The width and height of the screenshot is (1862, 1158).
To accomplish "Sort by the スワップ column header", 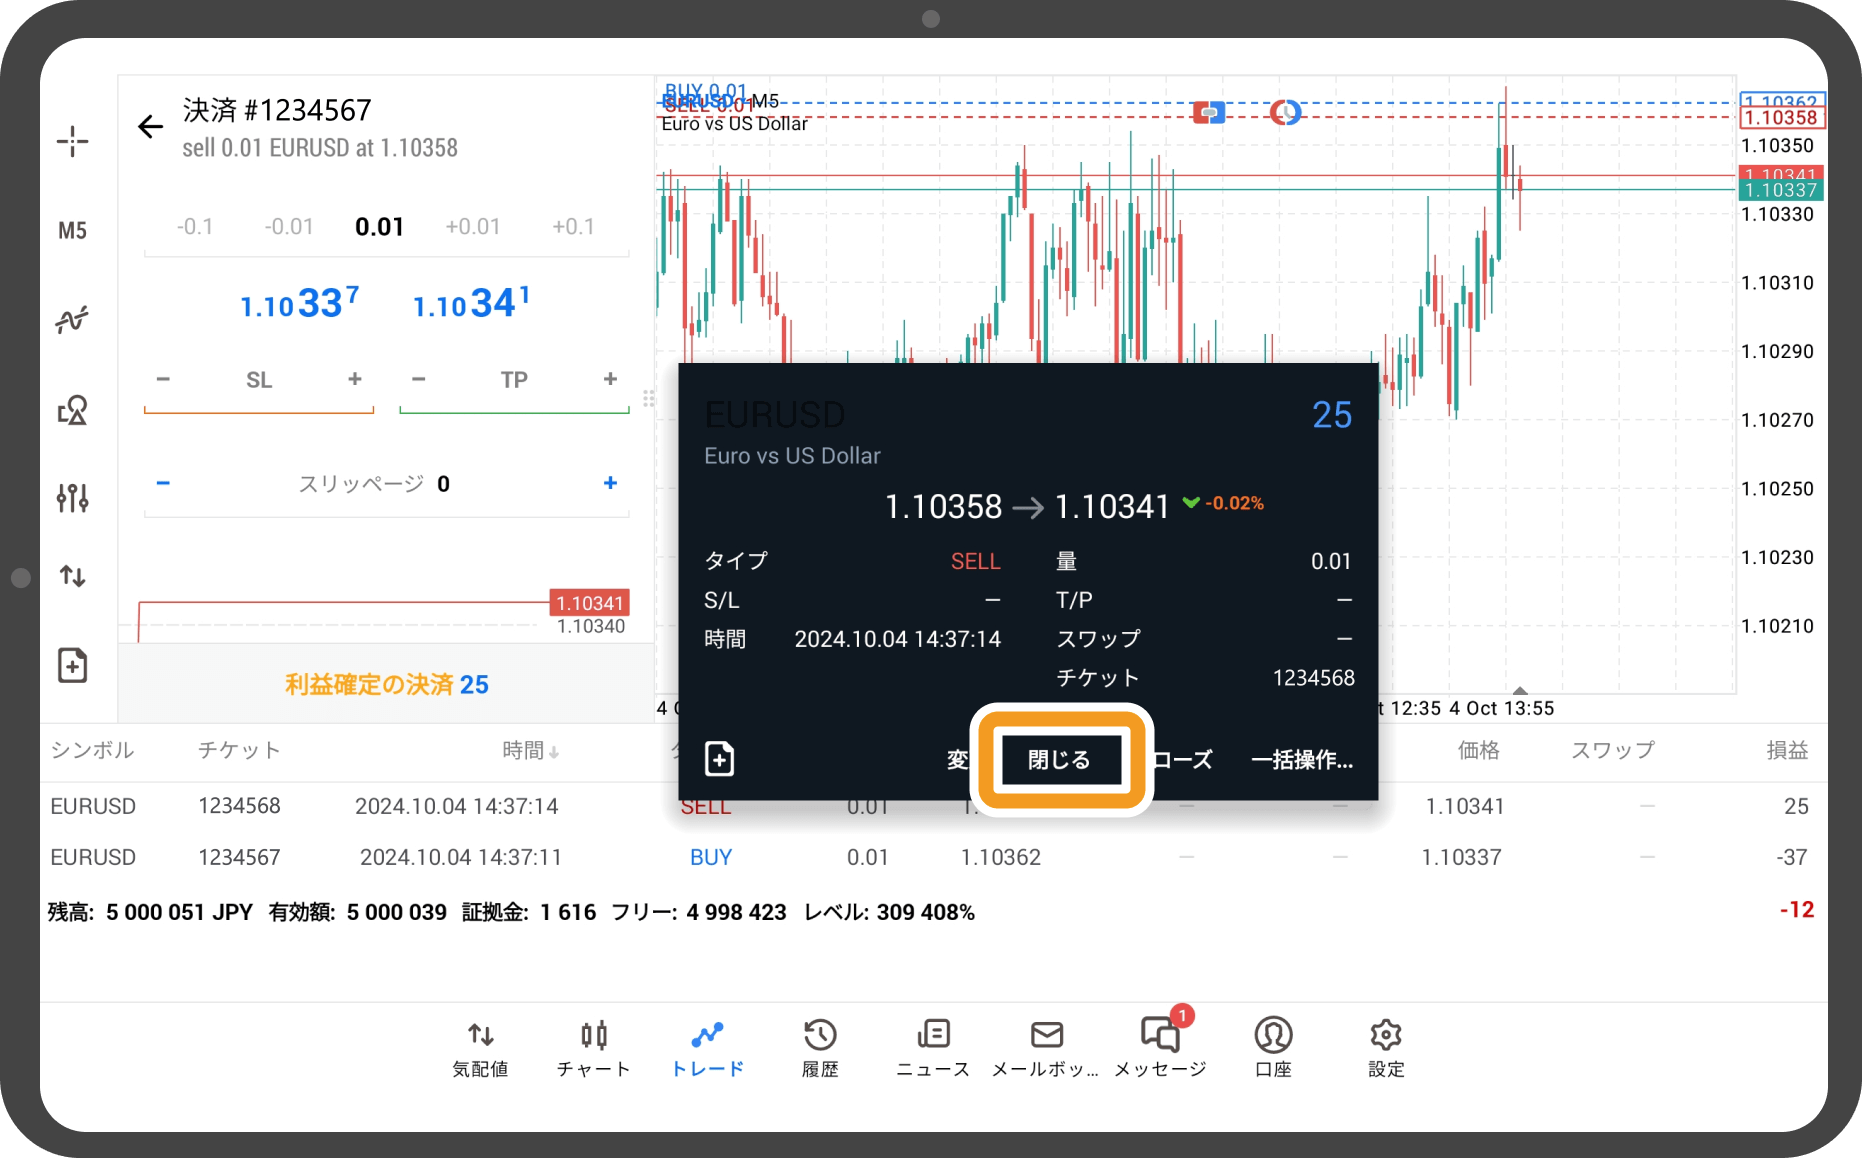I will [x=1612, y=750].
